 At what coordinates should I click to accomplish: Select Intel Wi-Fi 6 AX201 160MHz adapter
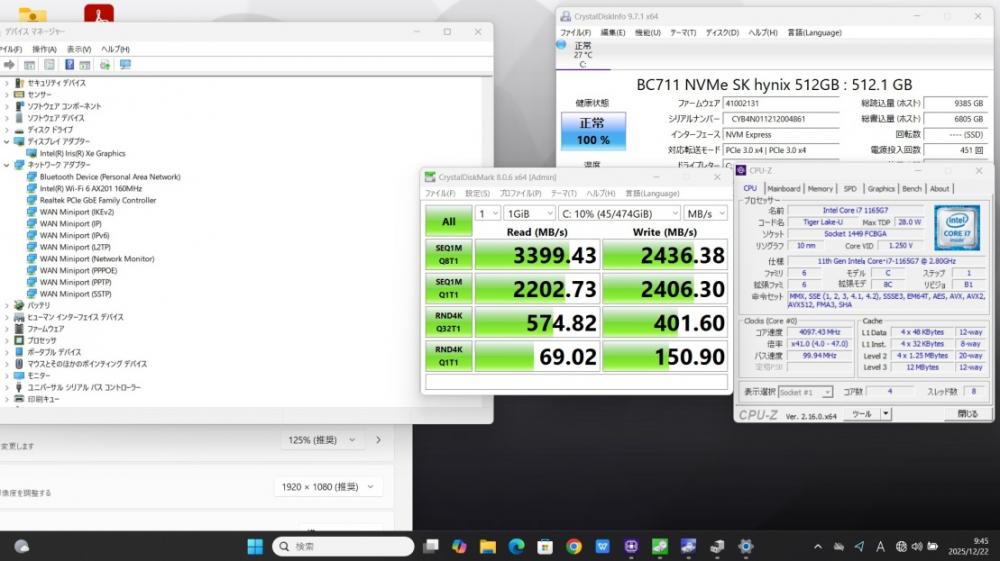[x=90, y=188]
